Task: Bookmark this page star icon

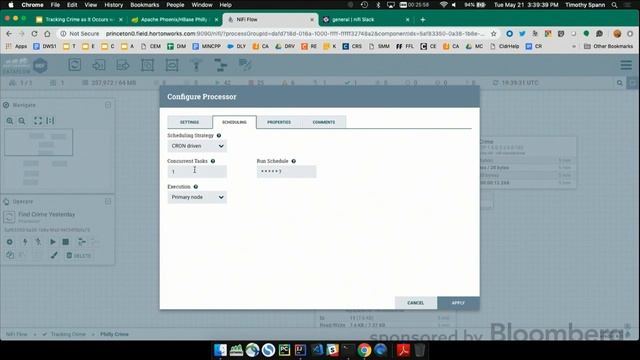Action: pyautogui.click(x=493, y=34)
